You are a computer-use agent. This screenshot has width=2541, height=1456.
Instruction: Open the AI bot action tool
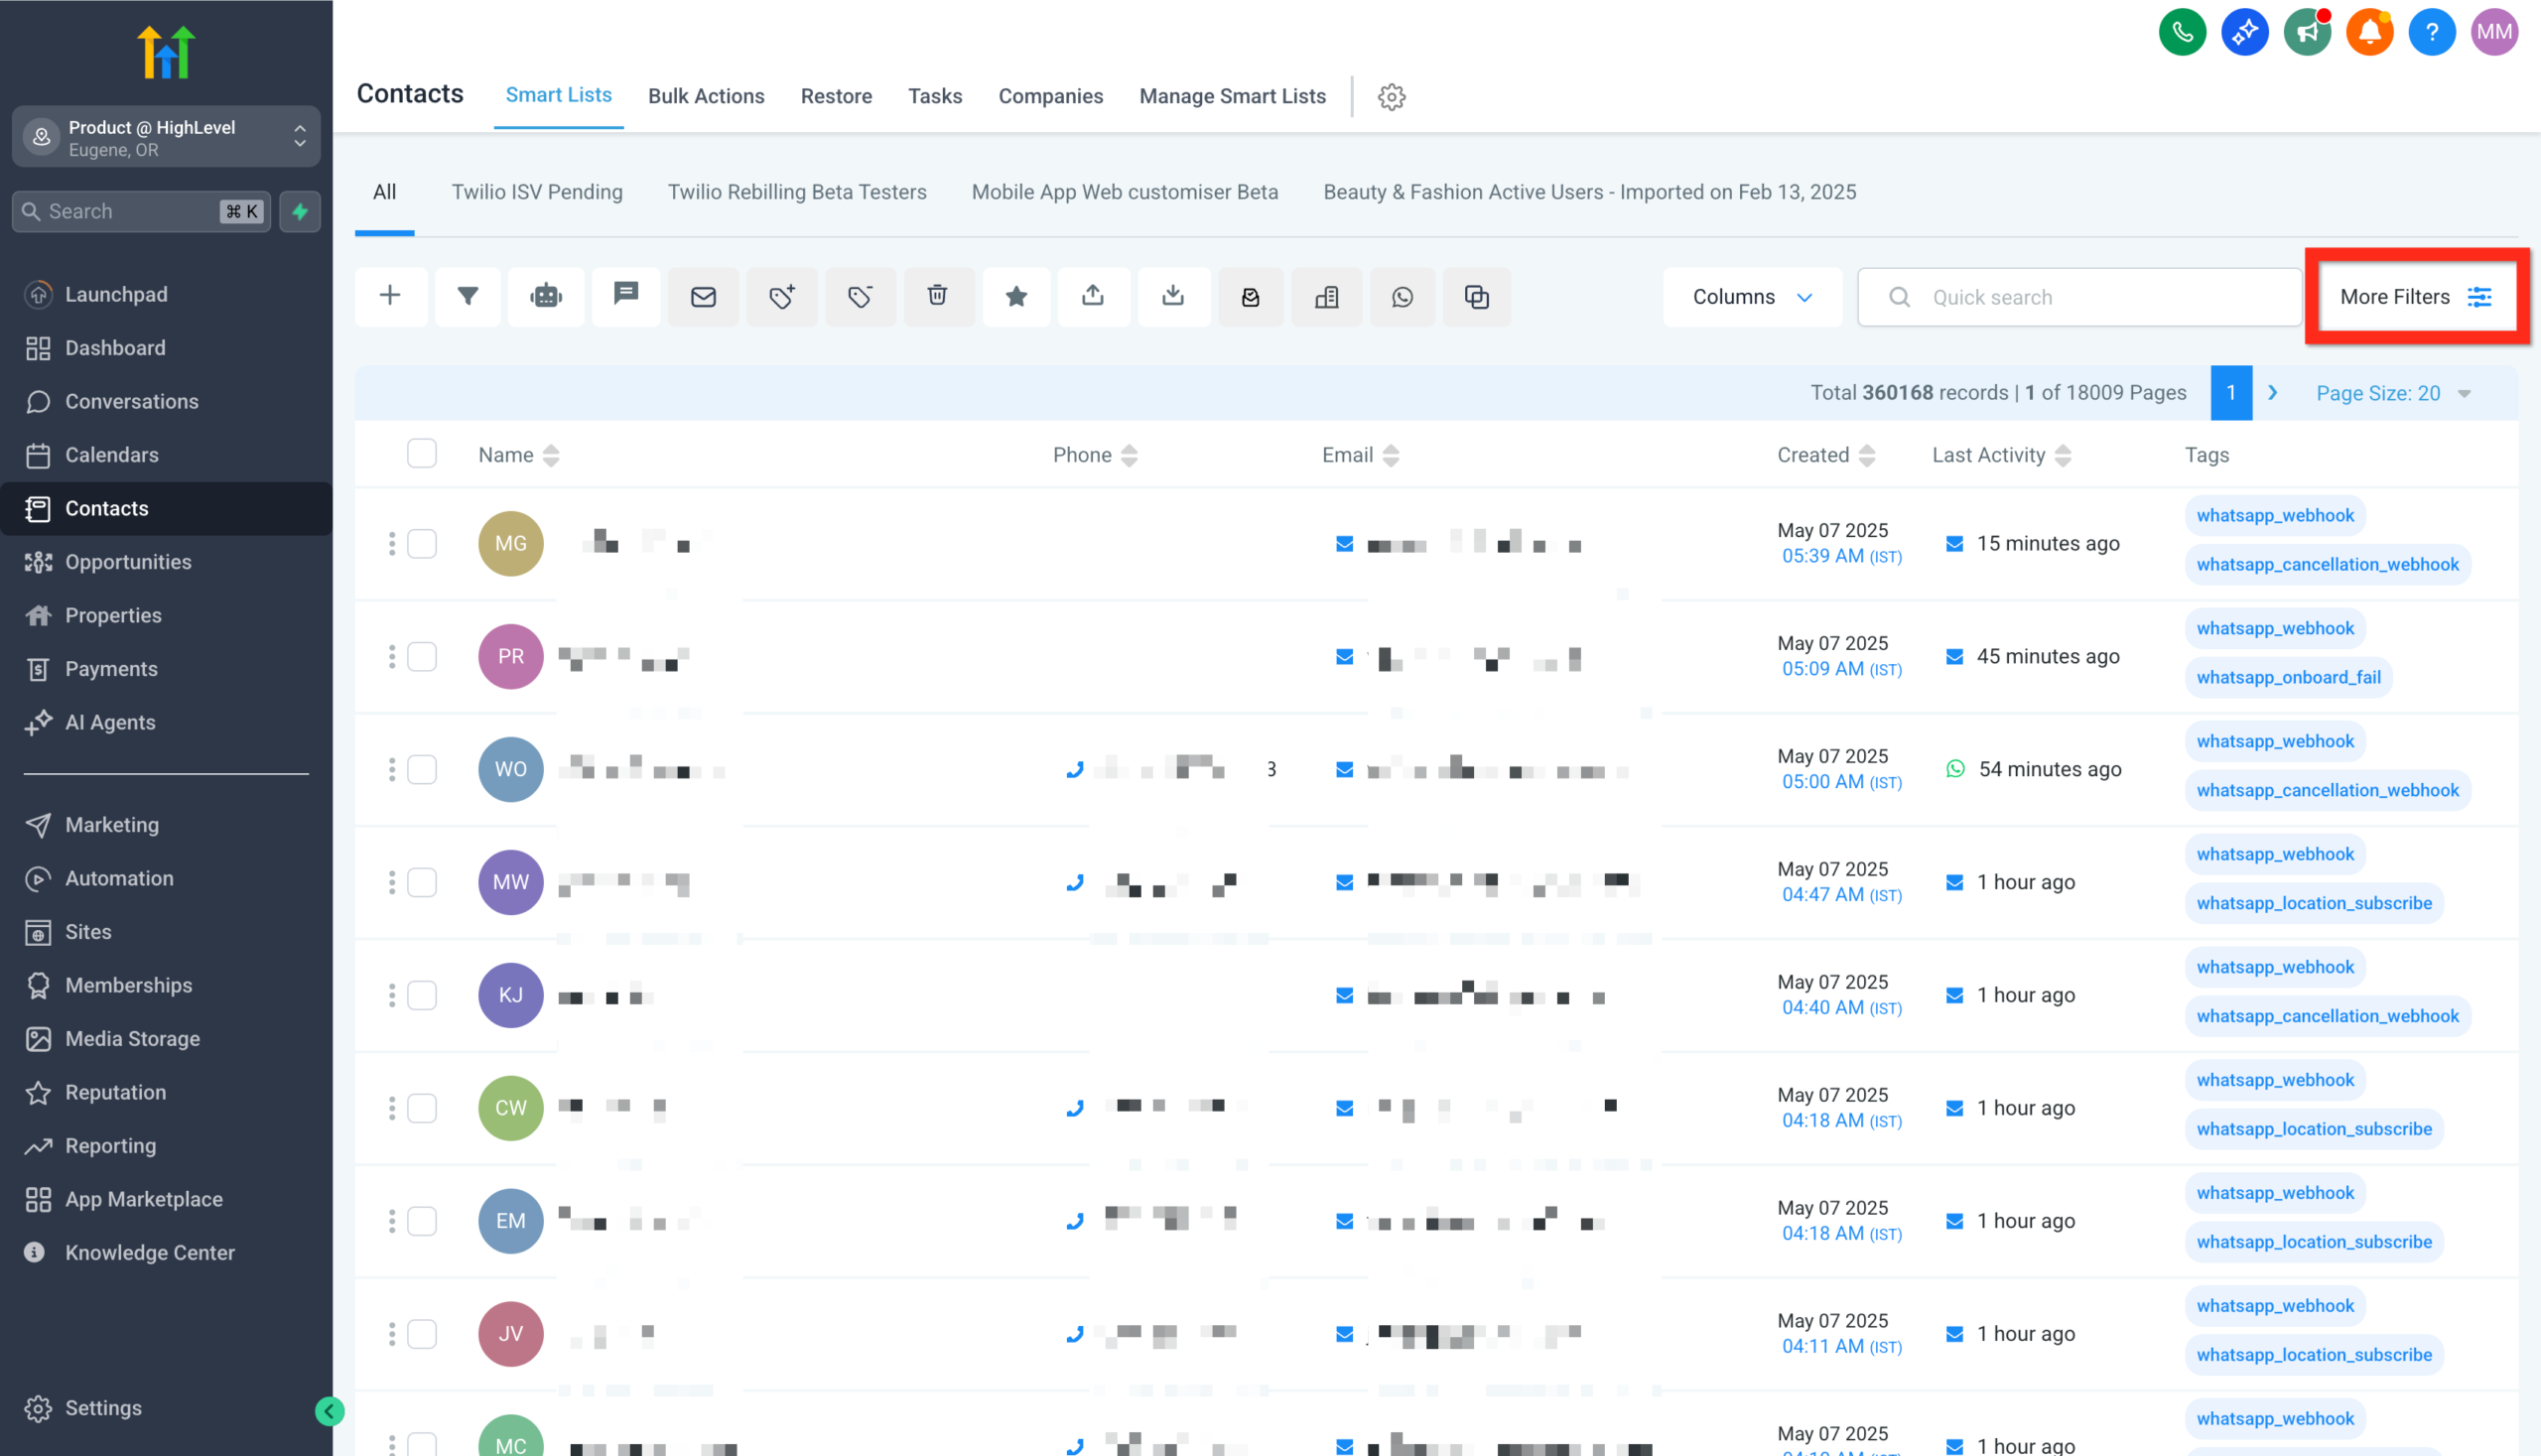tap(545, 296)
